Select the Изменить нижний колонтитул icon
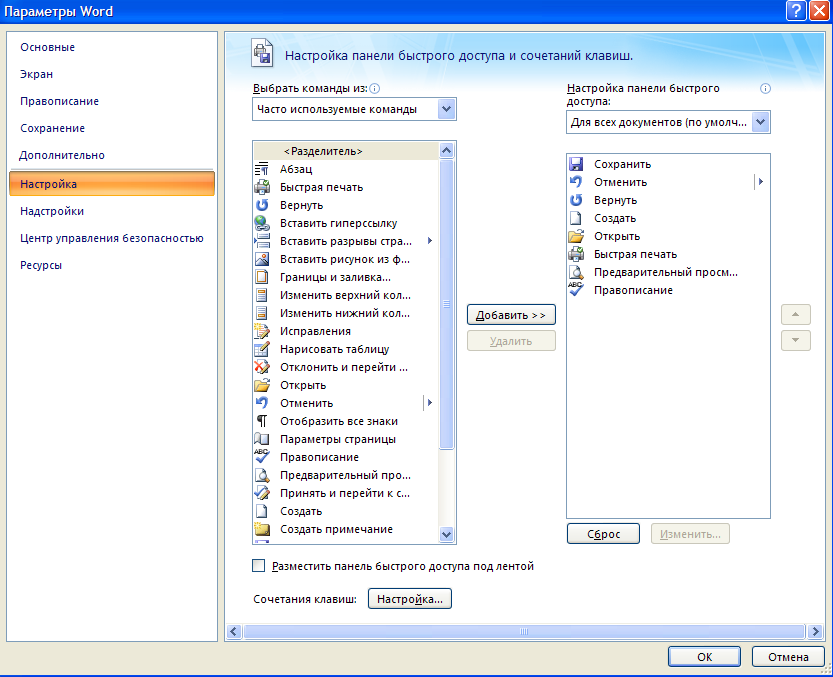Viewport: 833px width, 677px height. point(262,313)
